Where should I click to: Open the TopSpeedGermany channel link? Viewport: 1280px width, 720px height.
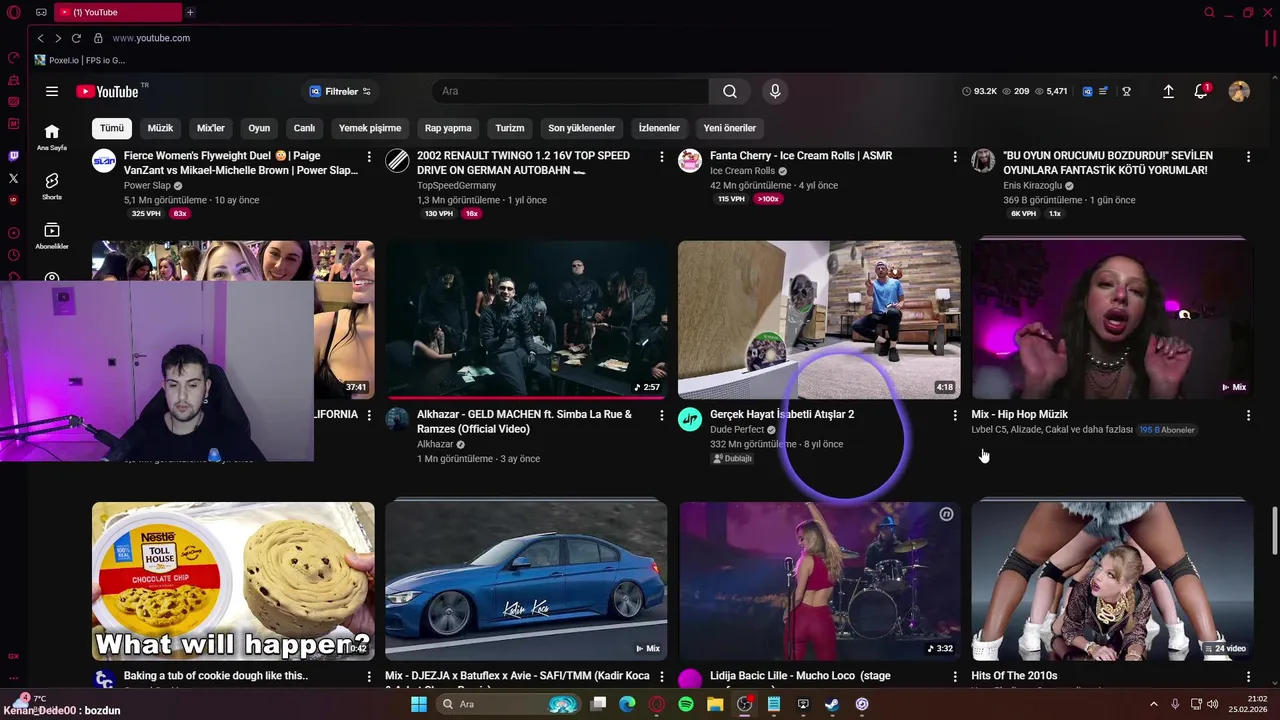(x=457, y=186)
